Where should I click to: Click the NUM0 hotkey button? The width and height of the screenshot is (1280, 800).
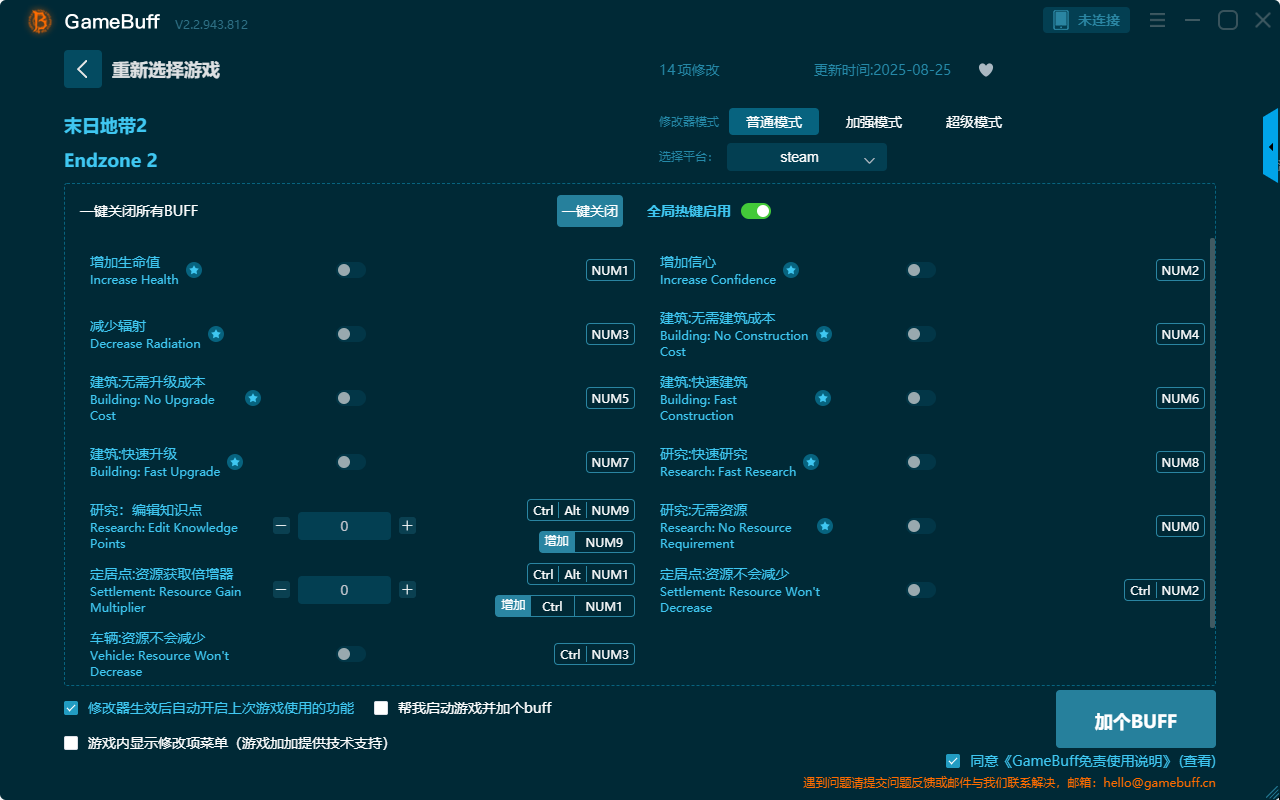coord(1180,526)
